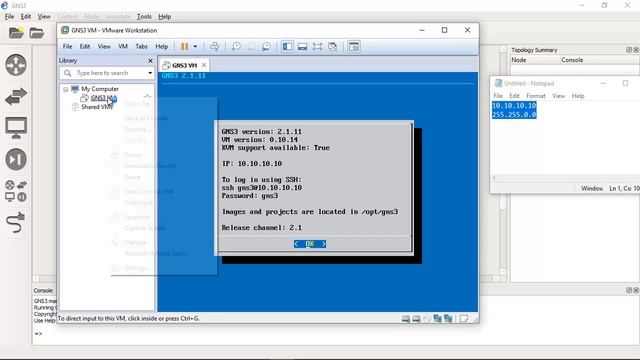Select GNS3 VM in the library tree
This screenshot has height=360, width=640.
point(104,98)
